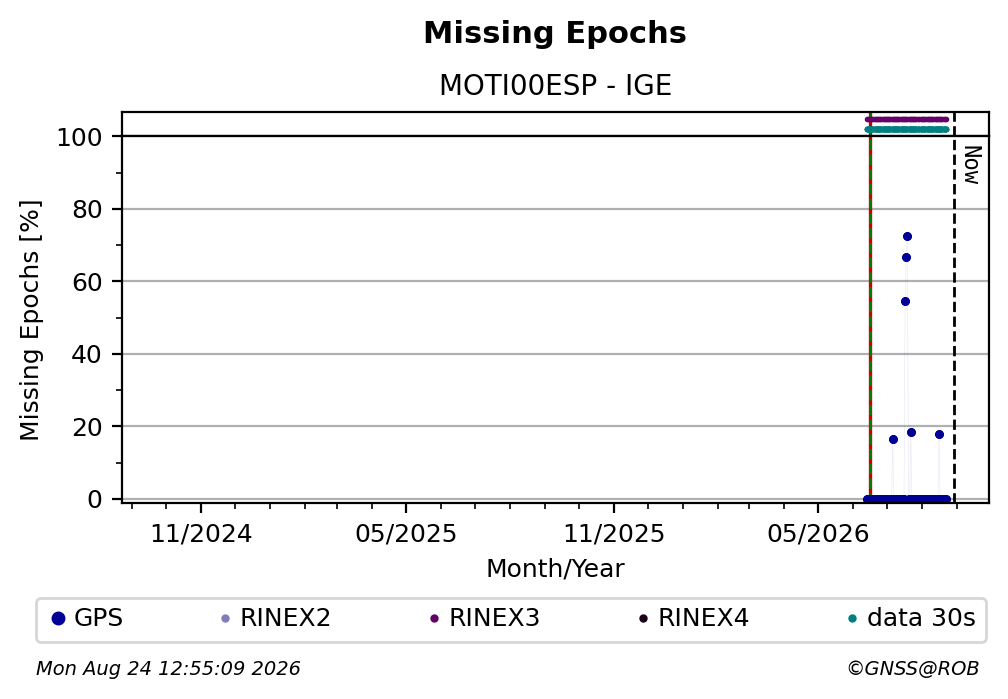Click the GPS legend dot marker

point(58,619)
